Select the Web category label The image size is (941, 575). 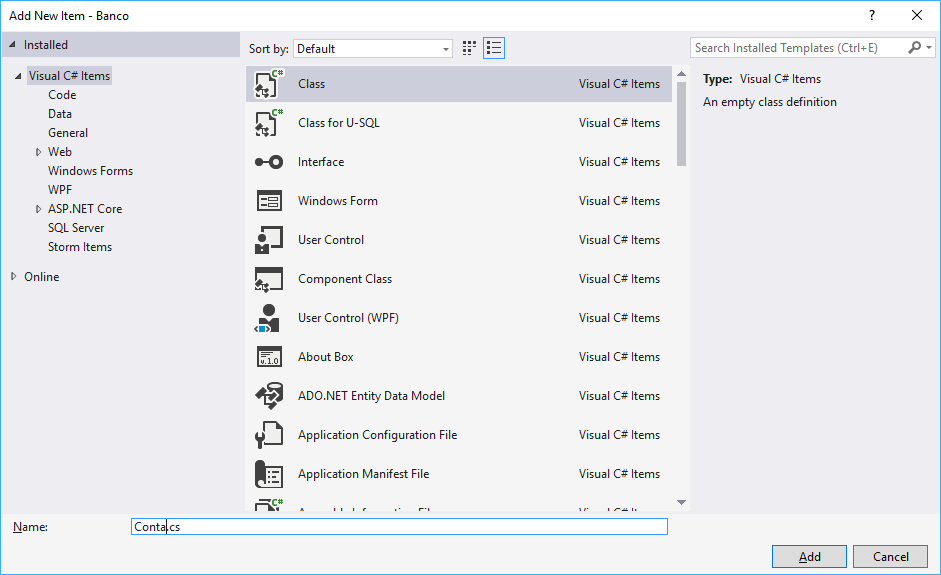tap(60, 152)
